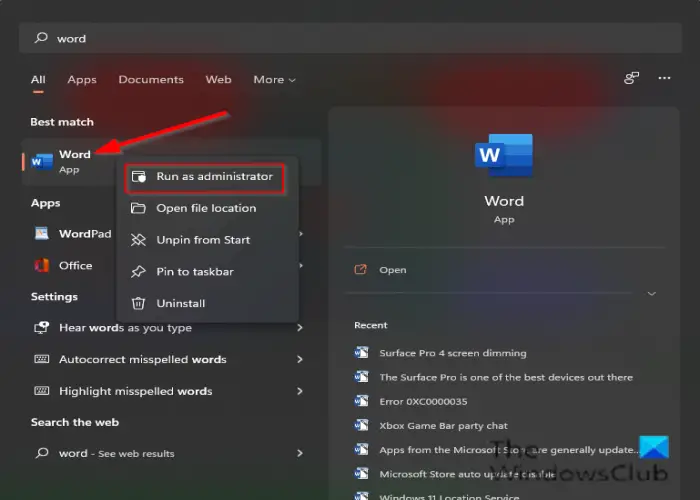Screen dimensions: 700x500
Task: Choose Open file location
Action: click(x=207, y=208)
